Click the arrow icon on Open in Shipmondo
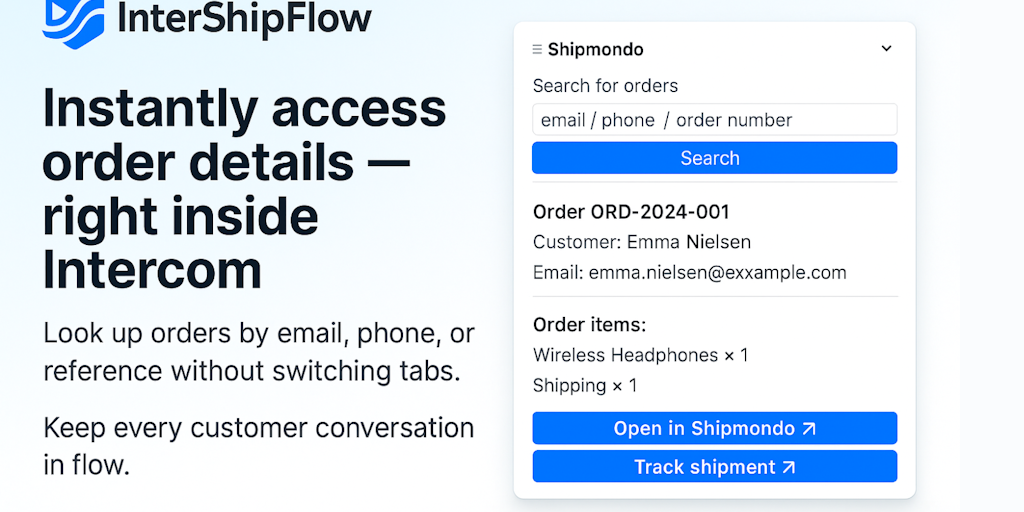The image size is (1024, 512). click(x=809, y=428)
